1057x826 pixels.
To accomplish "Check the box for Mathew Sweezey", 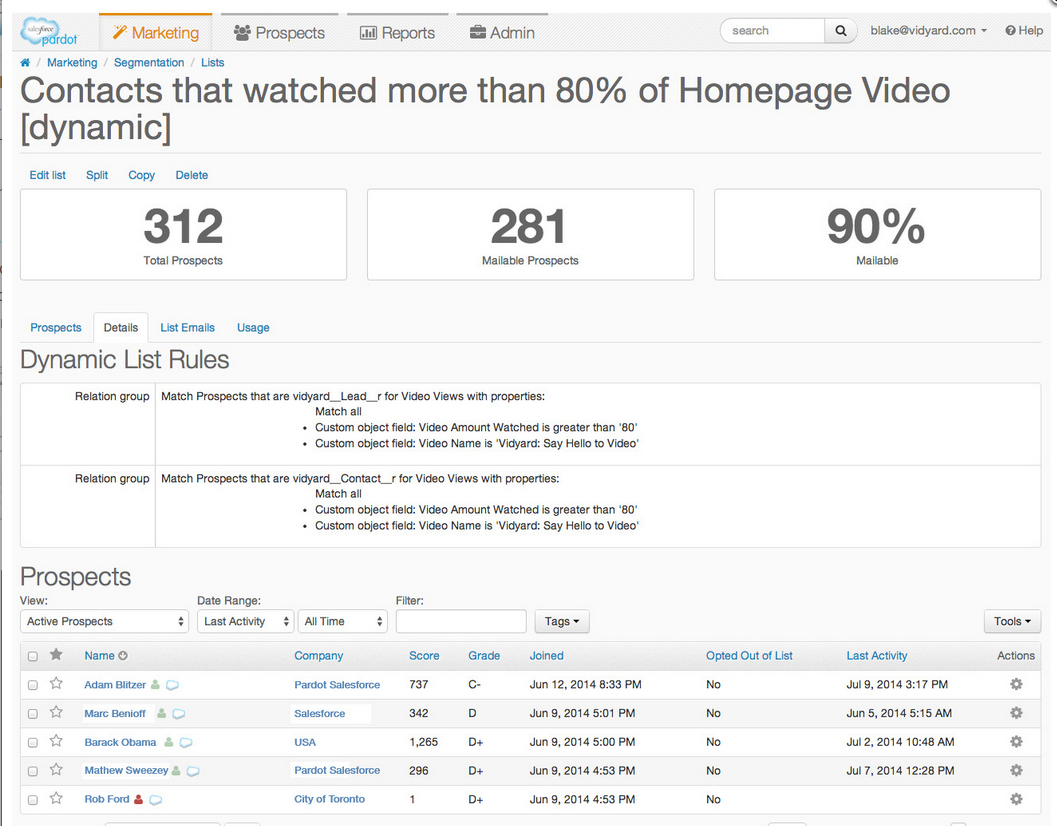I will [x=32, y=771].
